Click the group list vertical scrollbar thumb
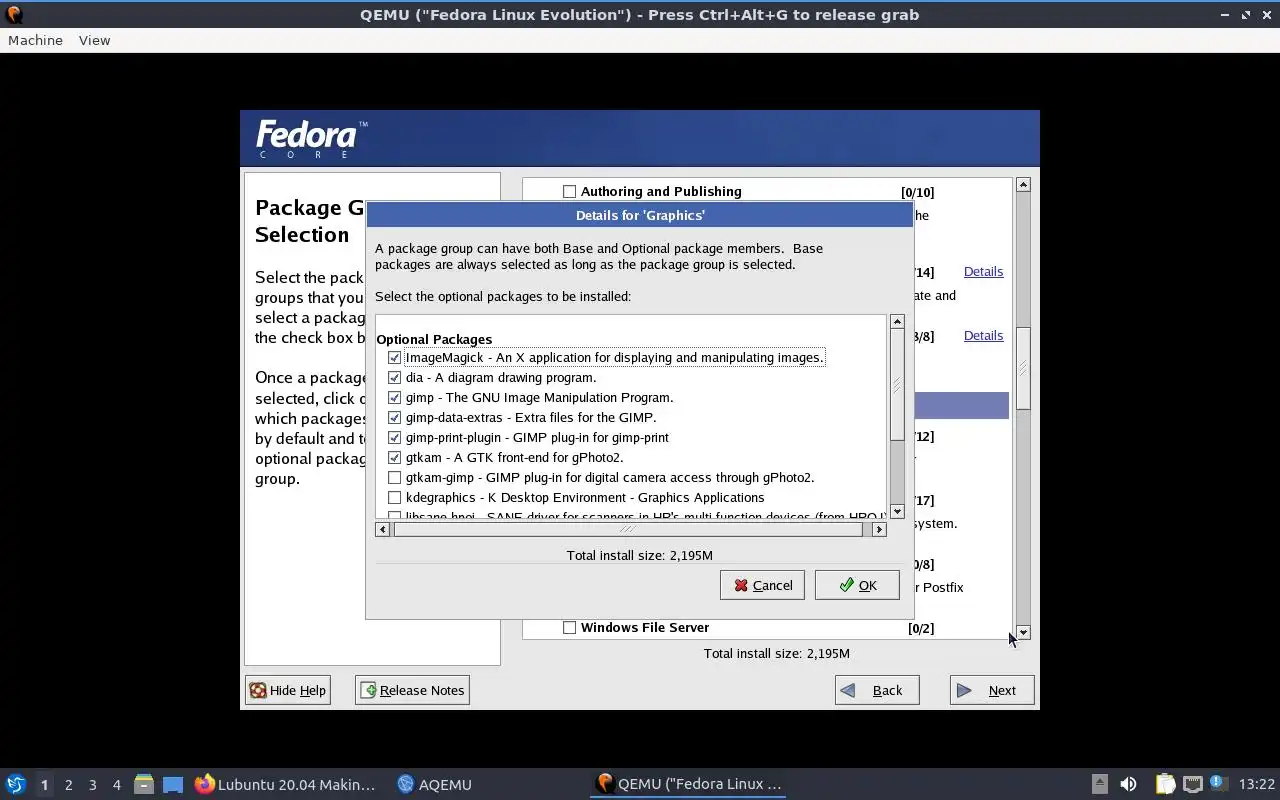1280x800 pixels. pyautogui.click(x=1022, y=368)
